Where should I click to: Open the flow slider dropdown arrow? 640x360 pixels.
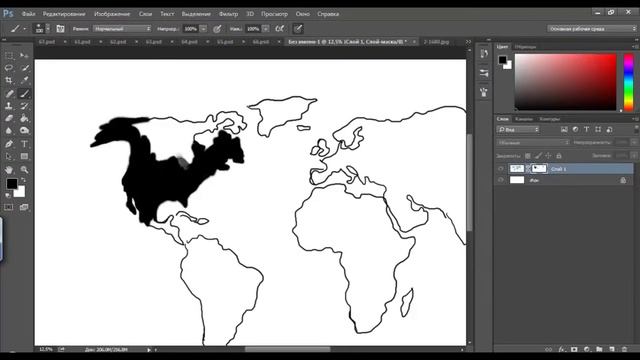point(266,29)
